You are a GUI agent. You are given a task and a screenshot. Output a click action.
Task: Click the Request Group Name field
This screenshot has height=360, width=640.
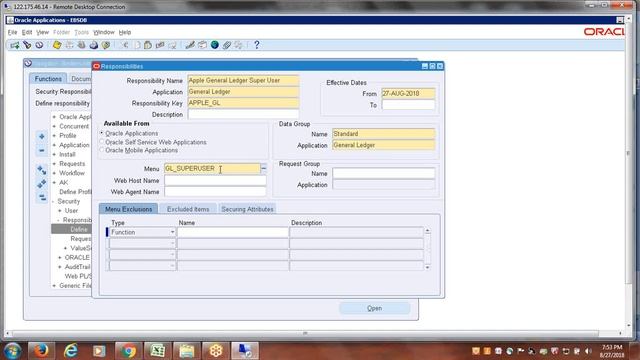384,173
